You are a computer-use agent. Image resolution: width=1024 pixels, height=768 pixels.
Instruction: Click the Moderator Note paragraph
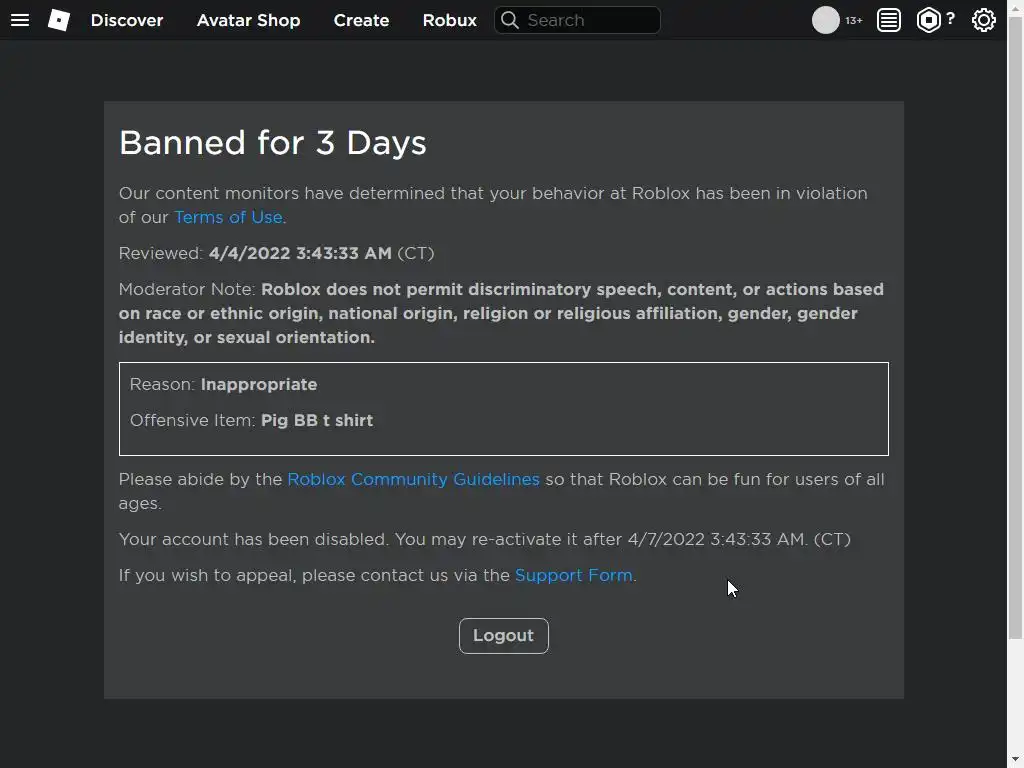pos(502,313)
